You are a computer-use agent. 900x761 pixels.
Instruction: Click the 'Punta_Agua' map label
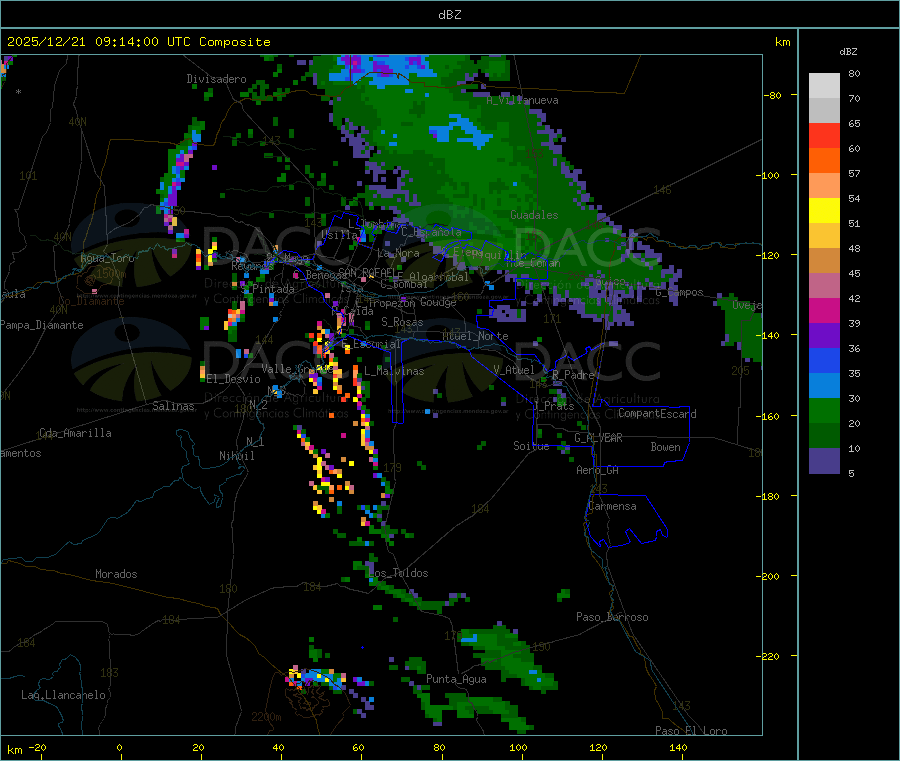456,680
